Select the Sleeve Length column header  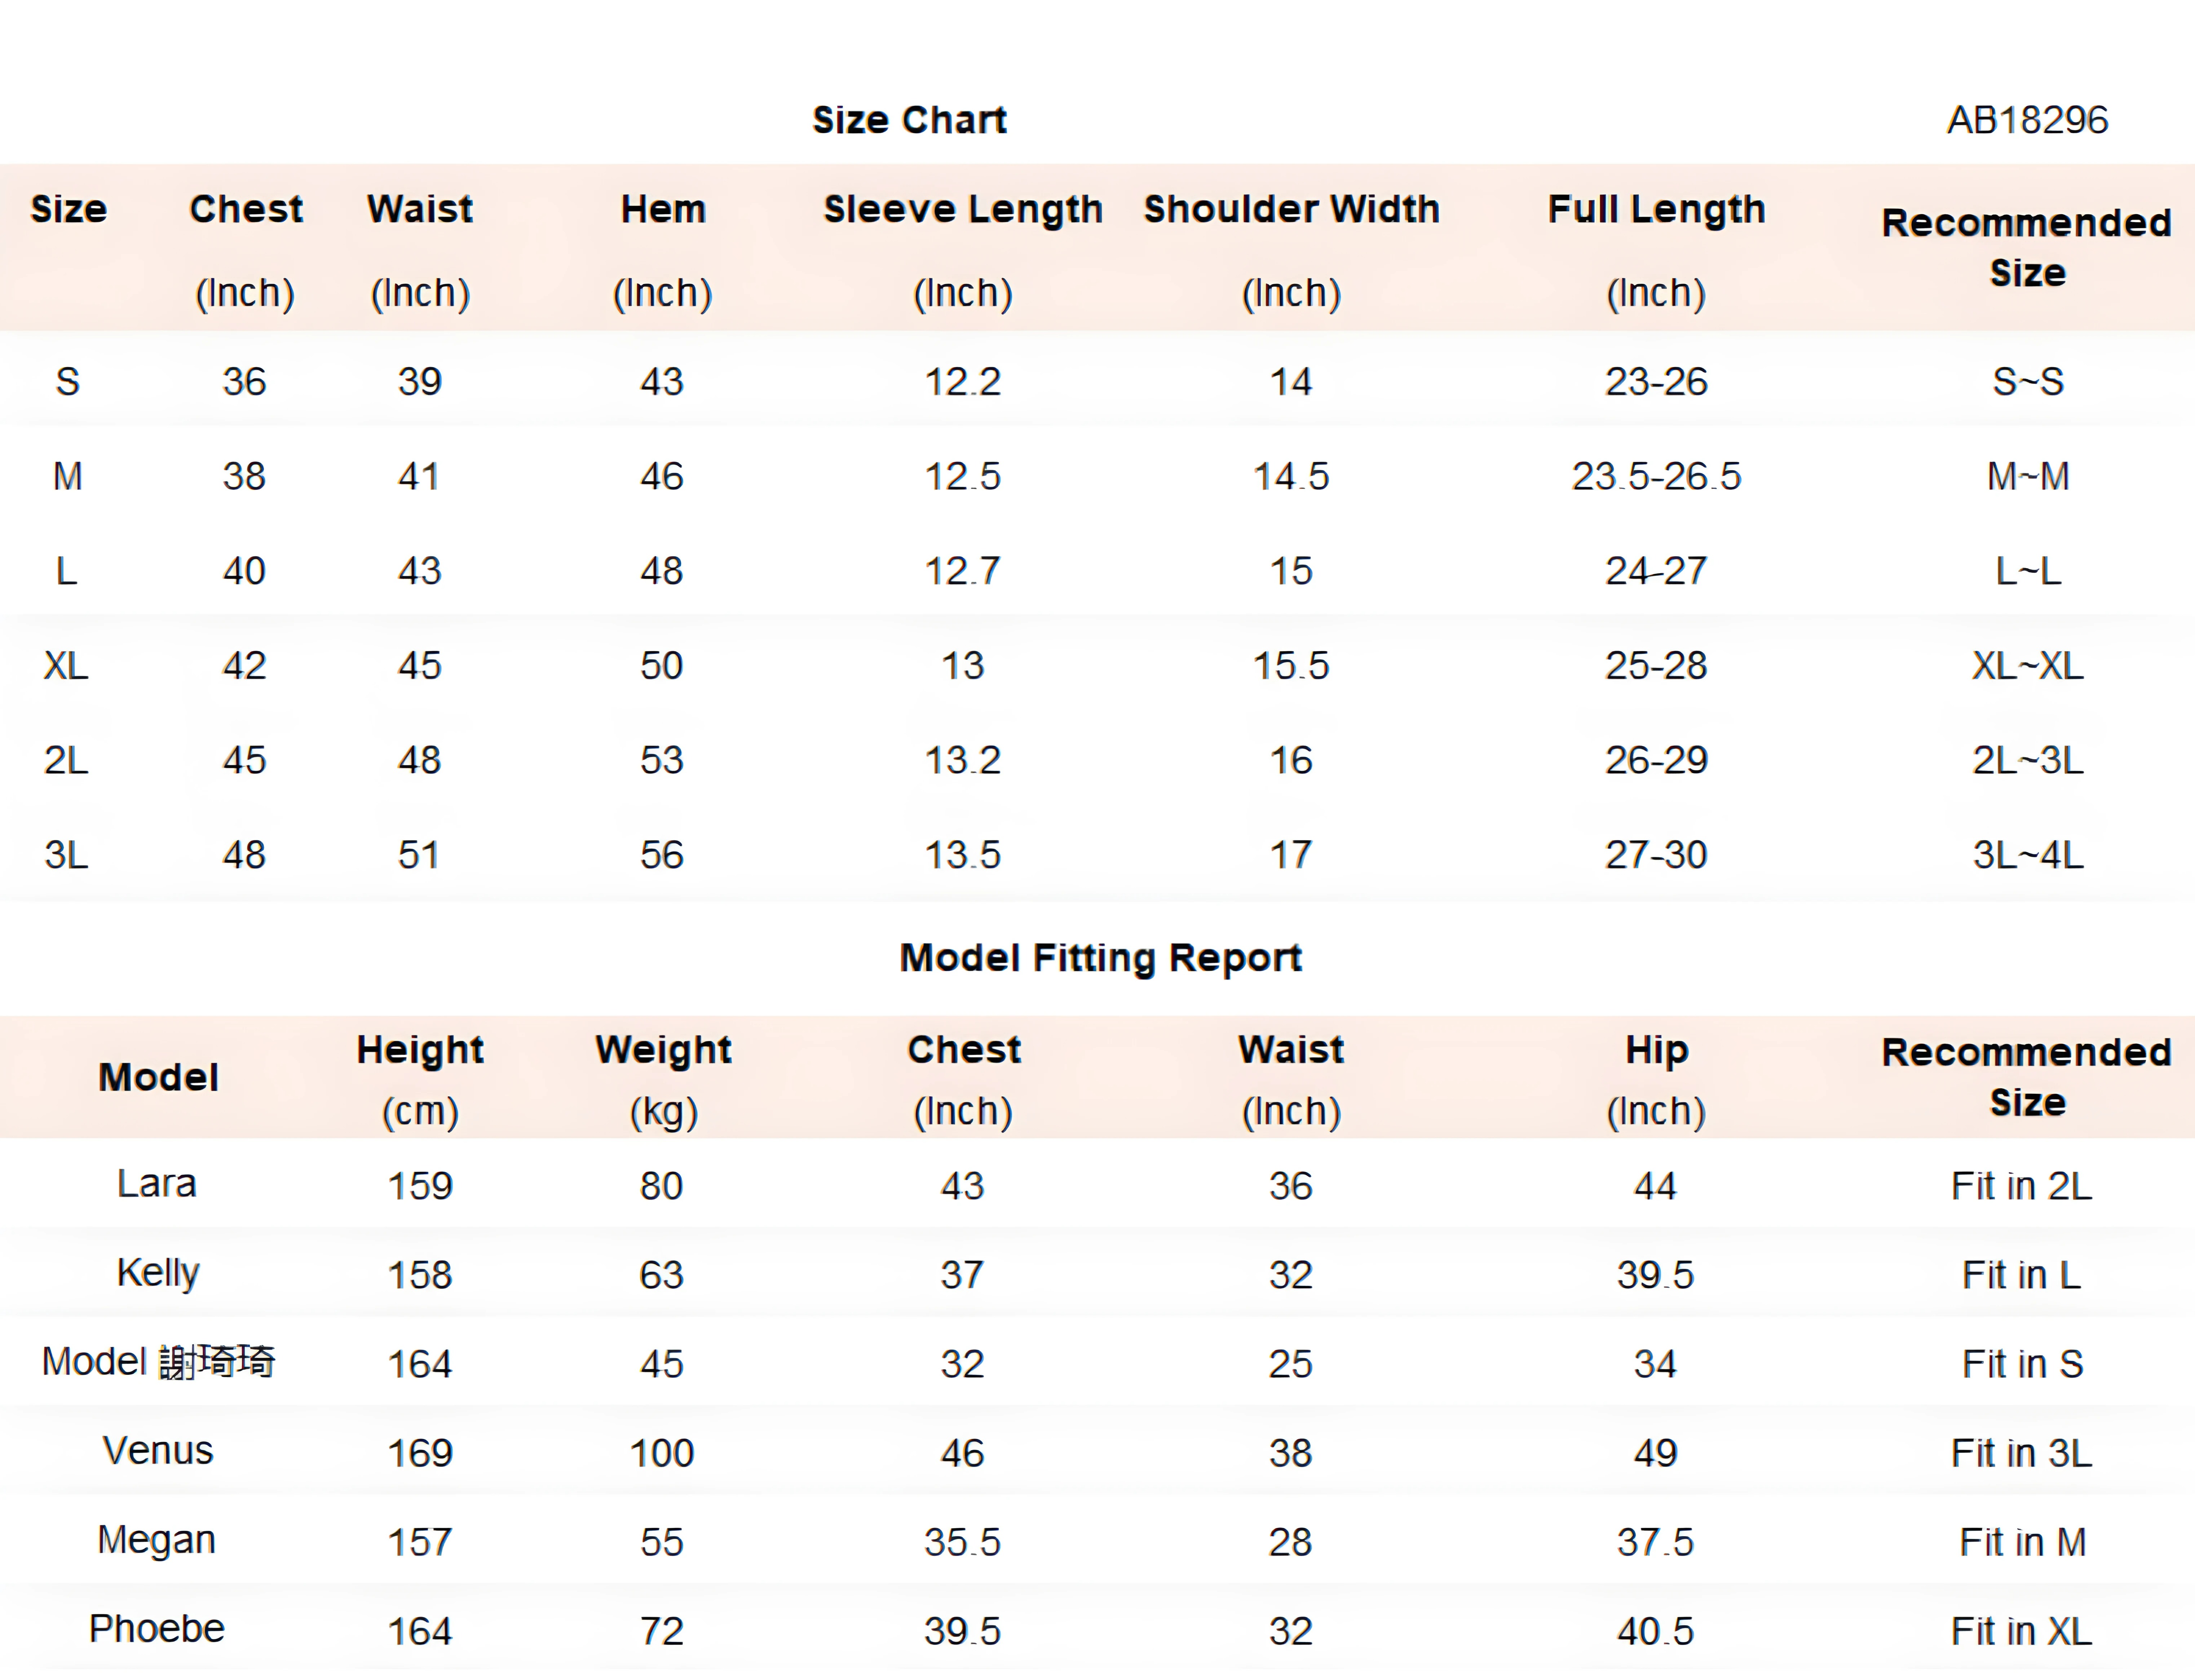coord(962,210)
